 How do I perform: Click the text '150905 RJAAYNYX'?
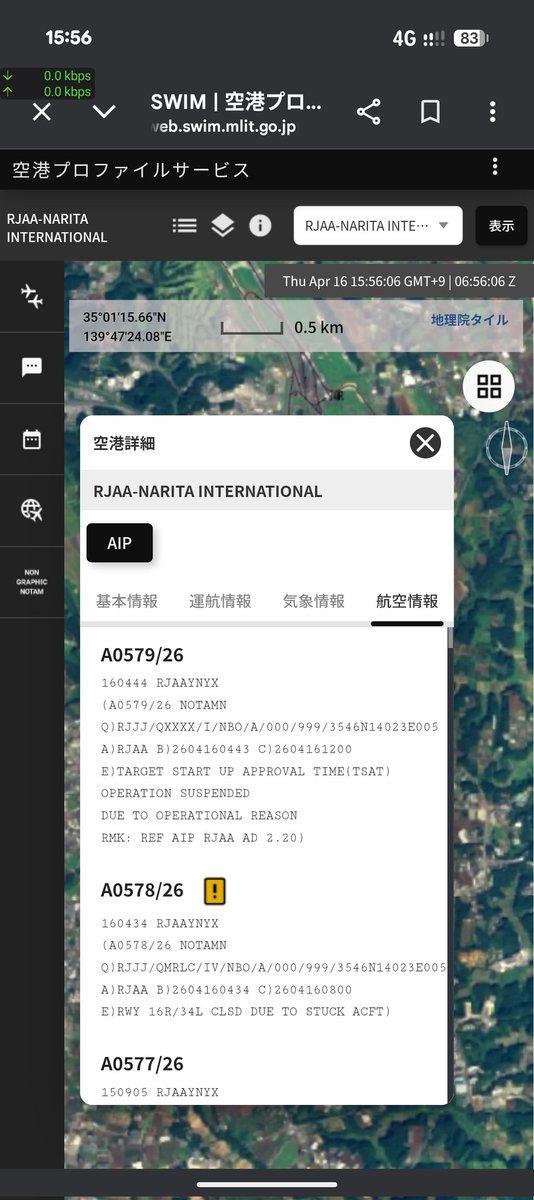point(160,1092)
